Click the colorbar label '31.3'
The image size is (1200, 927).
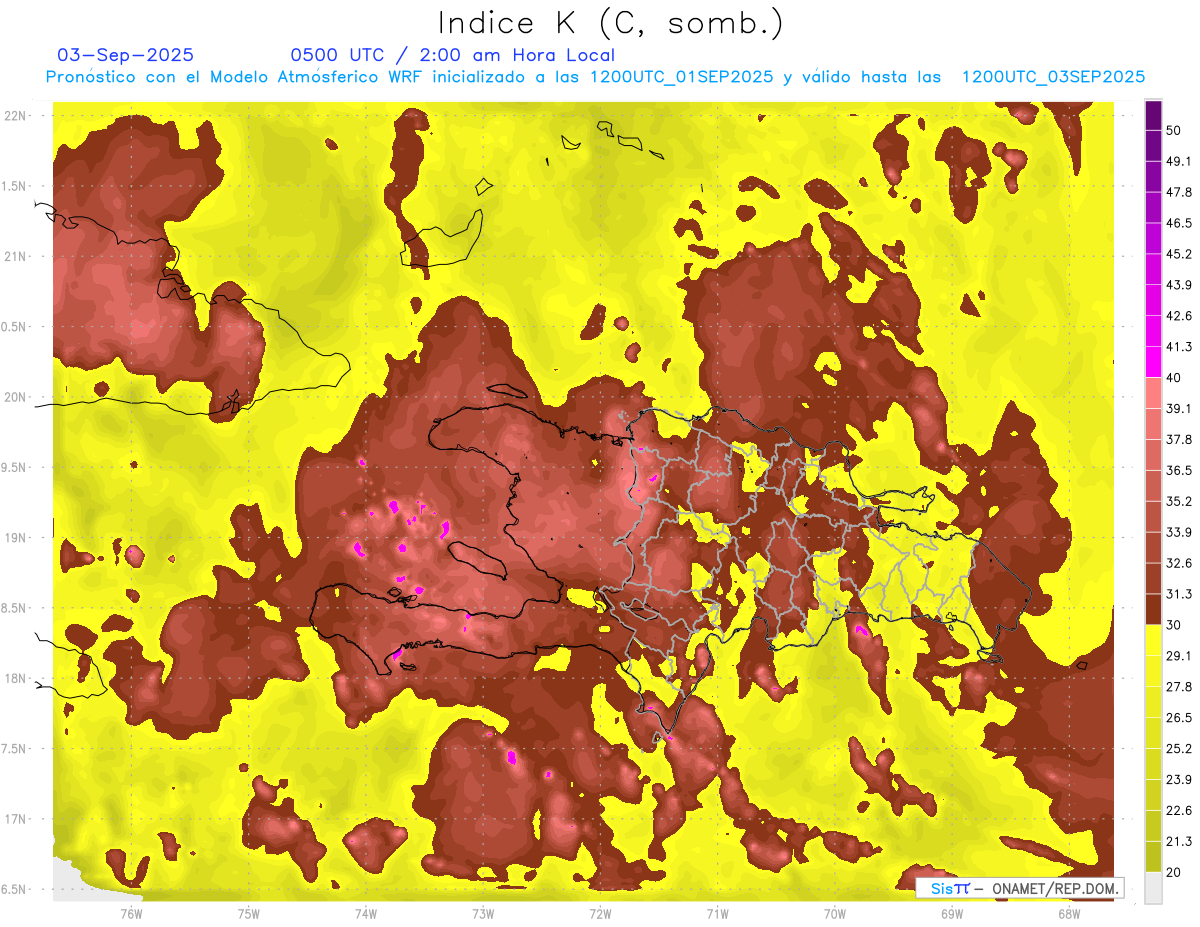coord(1179,594)
